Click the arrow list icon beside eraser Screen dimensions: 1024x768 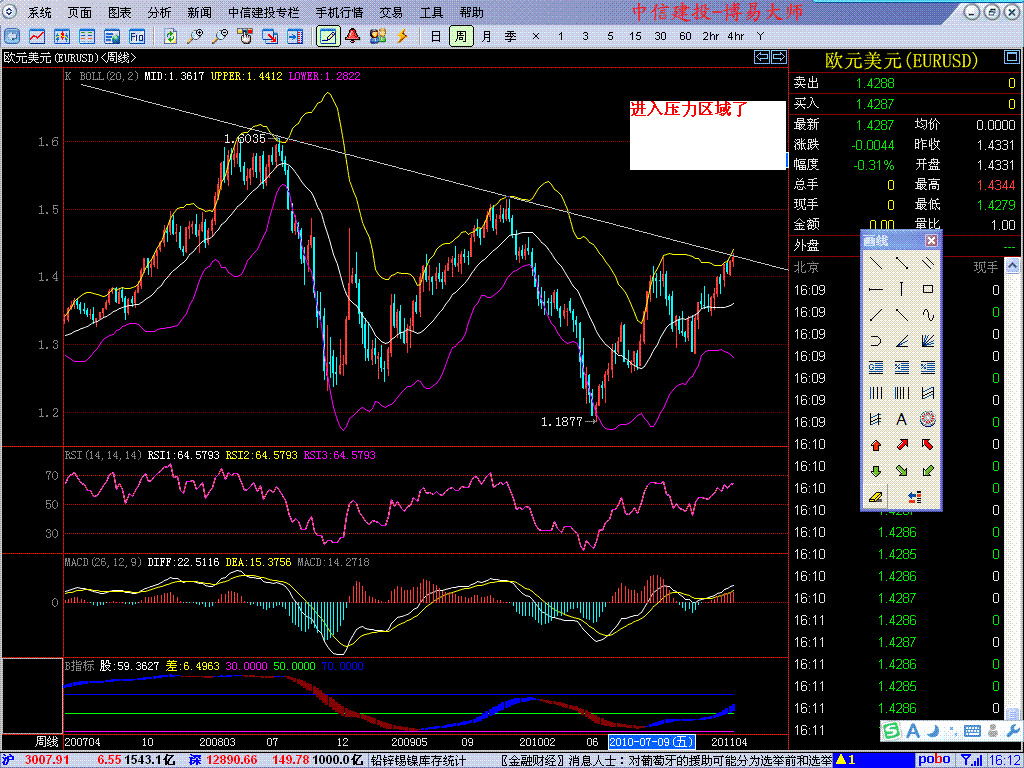[915, 498]
